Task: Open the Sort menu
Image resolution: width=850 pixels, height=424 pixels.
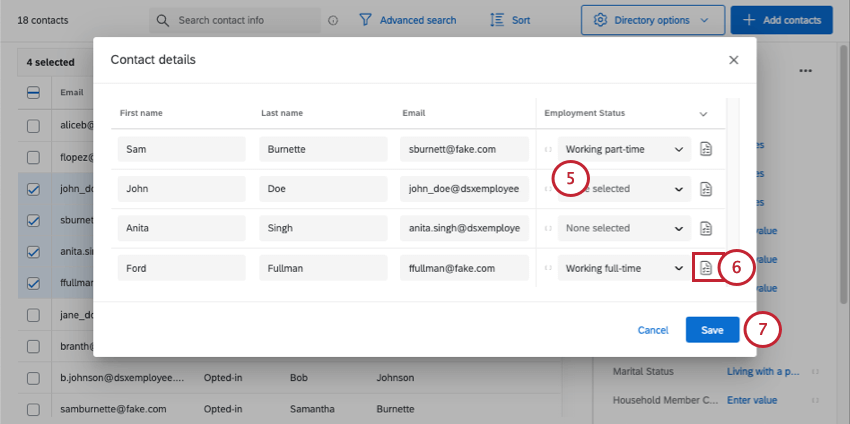Action: click(510, 21)
